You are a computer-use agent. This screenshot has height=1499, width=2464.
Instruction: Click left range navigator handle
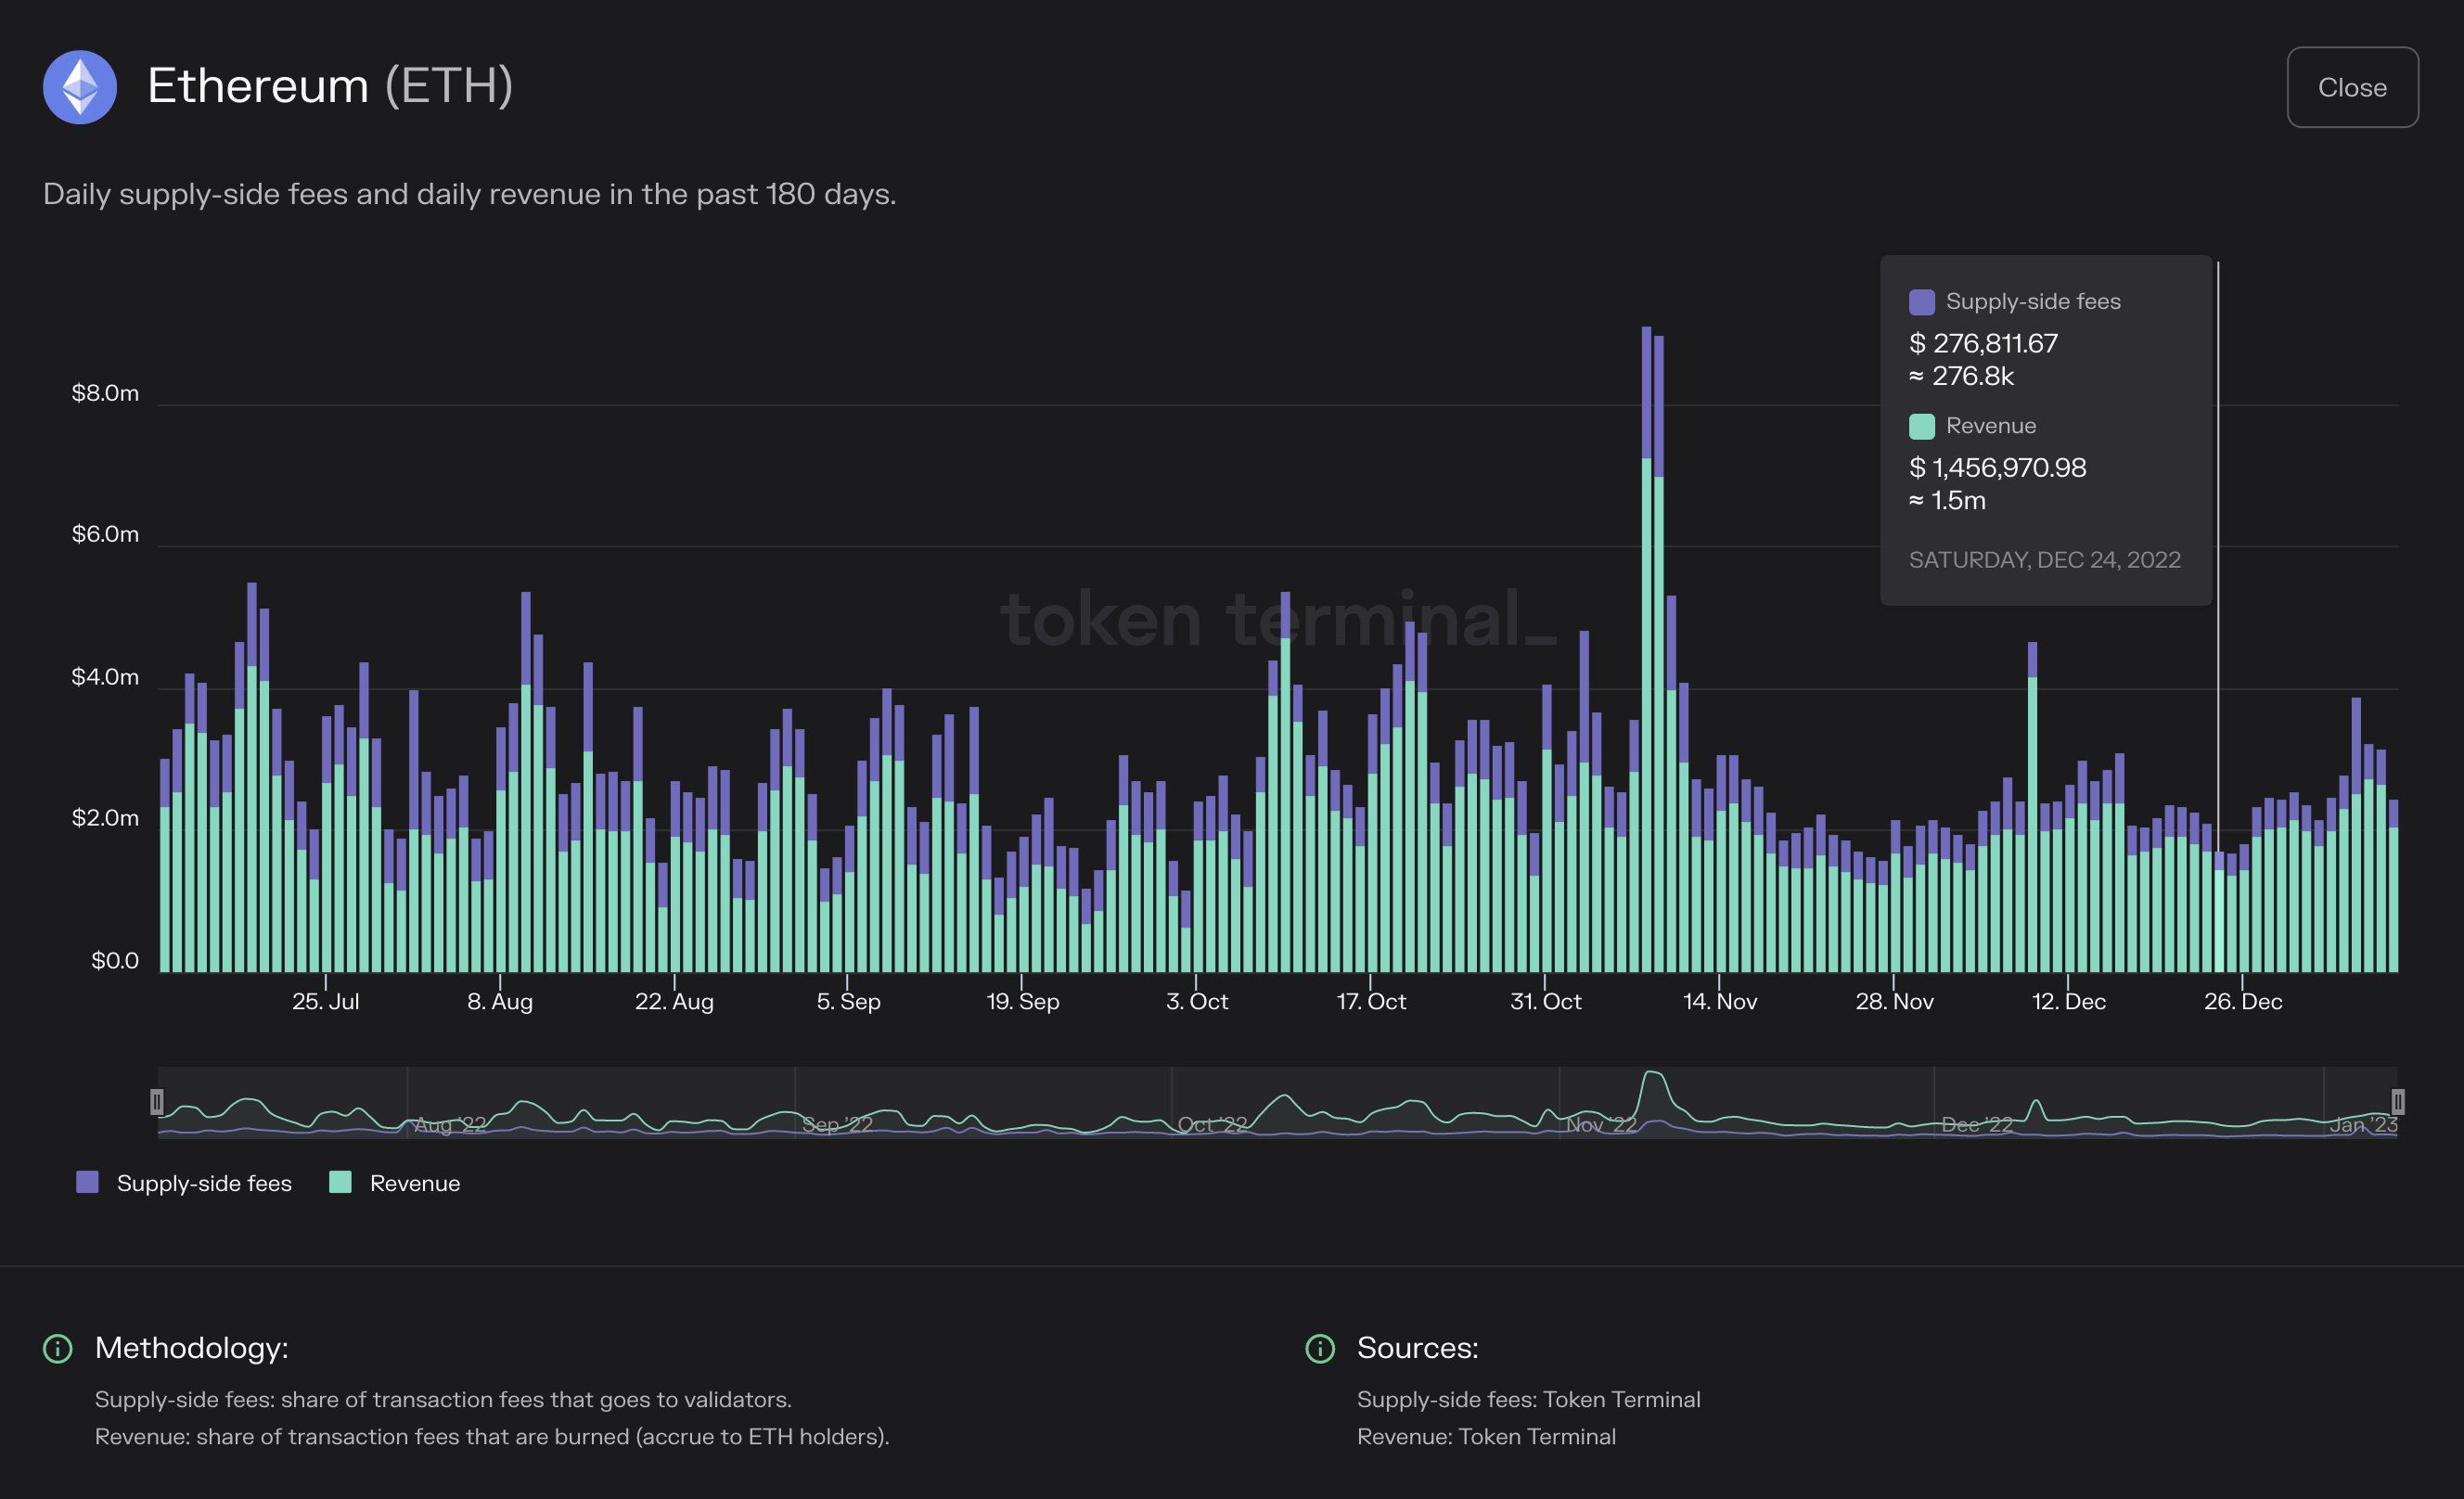(x=157, y=1101)
